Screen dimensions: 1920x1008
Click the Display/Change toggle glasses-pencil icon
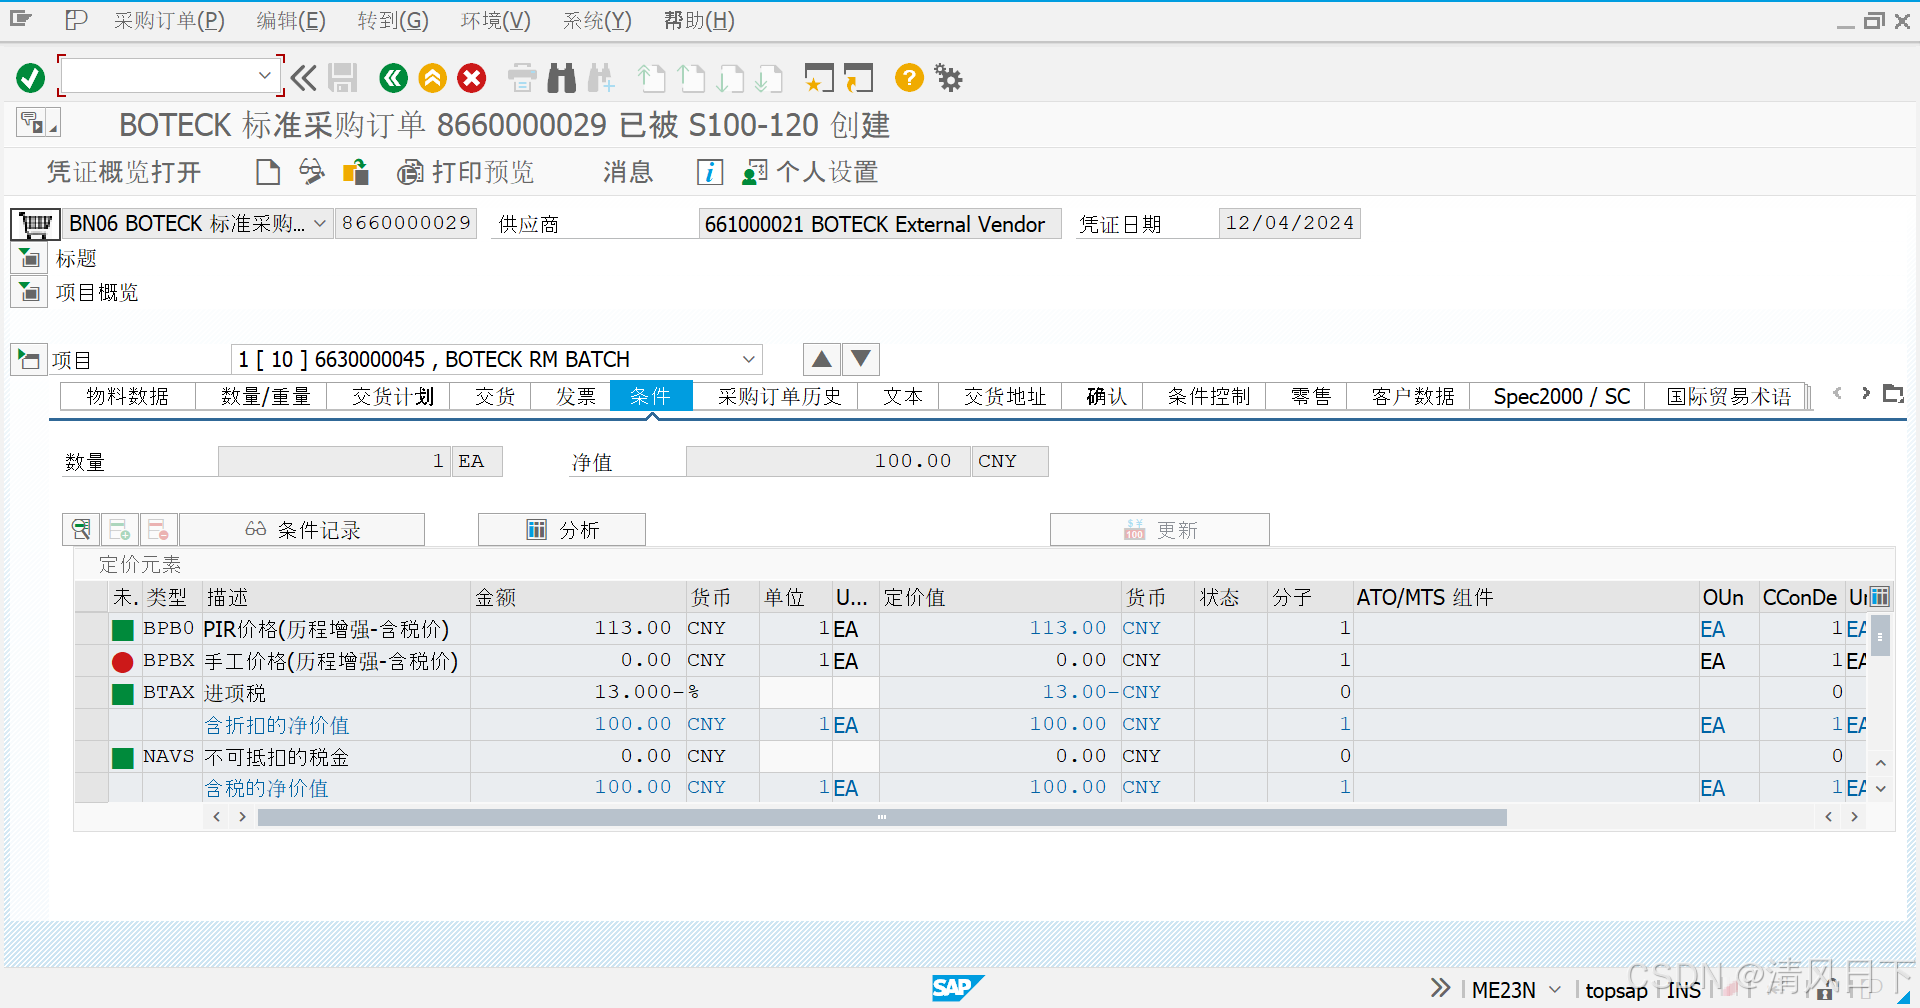tap(311, 172)
